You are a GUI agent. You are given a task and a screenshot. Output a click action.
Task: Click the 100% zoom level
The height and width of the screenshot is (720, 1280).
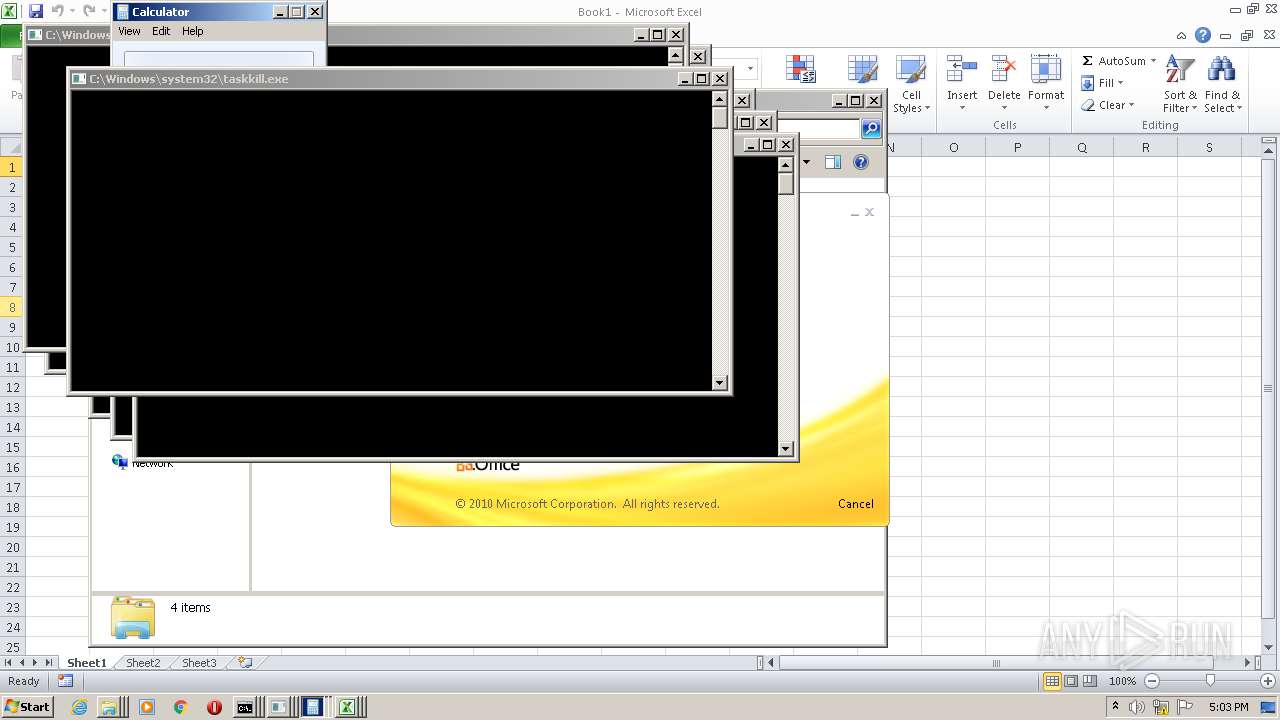pos(1122,681)
